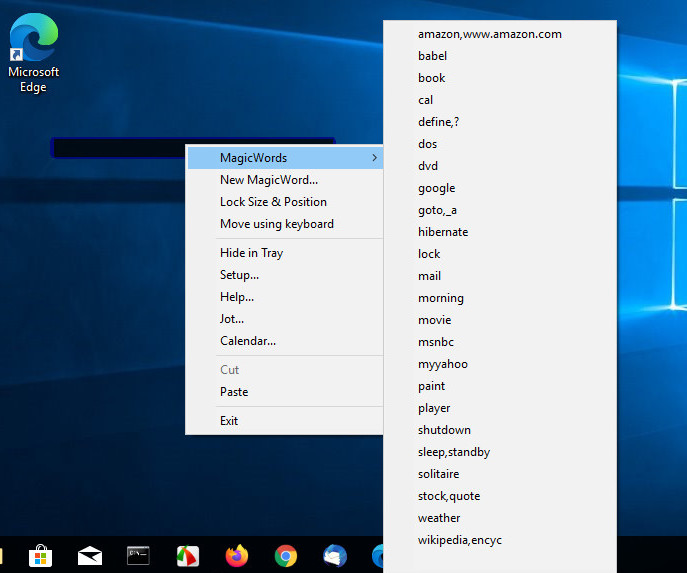The height and width of the screenshot is (573, 687).
Task: Select the movie magic word
Action: [x=500, y=320]
